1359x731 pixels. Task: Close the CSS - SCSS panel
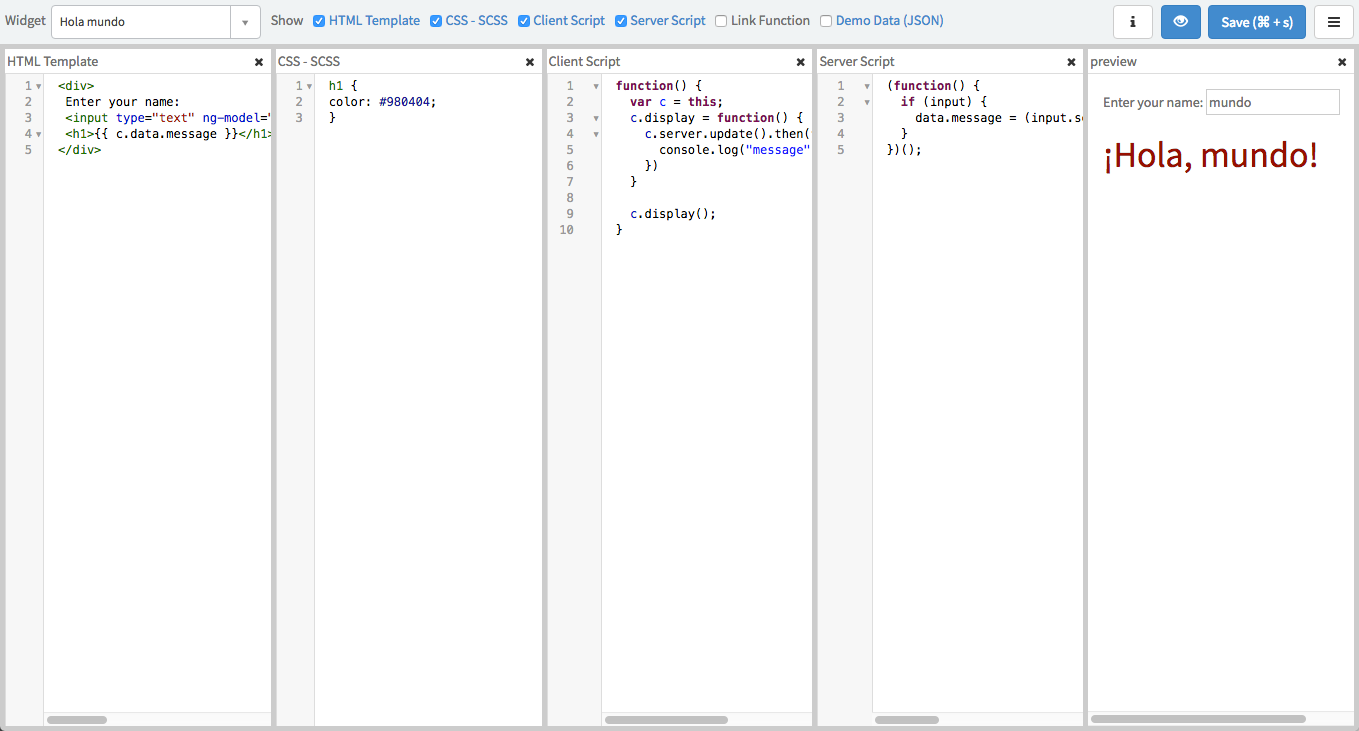530,62
